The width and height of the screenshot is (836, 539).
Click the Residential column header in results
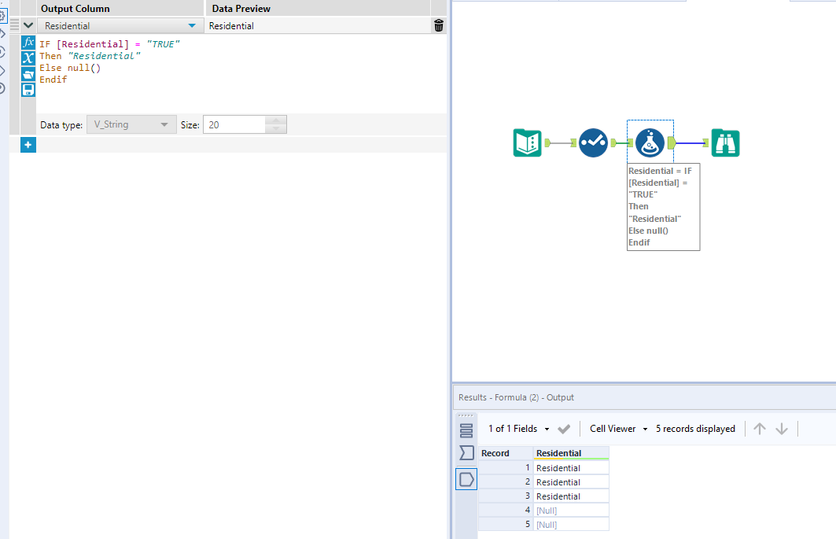click(571, 453)
